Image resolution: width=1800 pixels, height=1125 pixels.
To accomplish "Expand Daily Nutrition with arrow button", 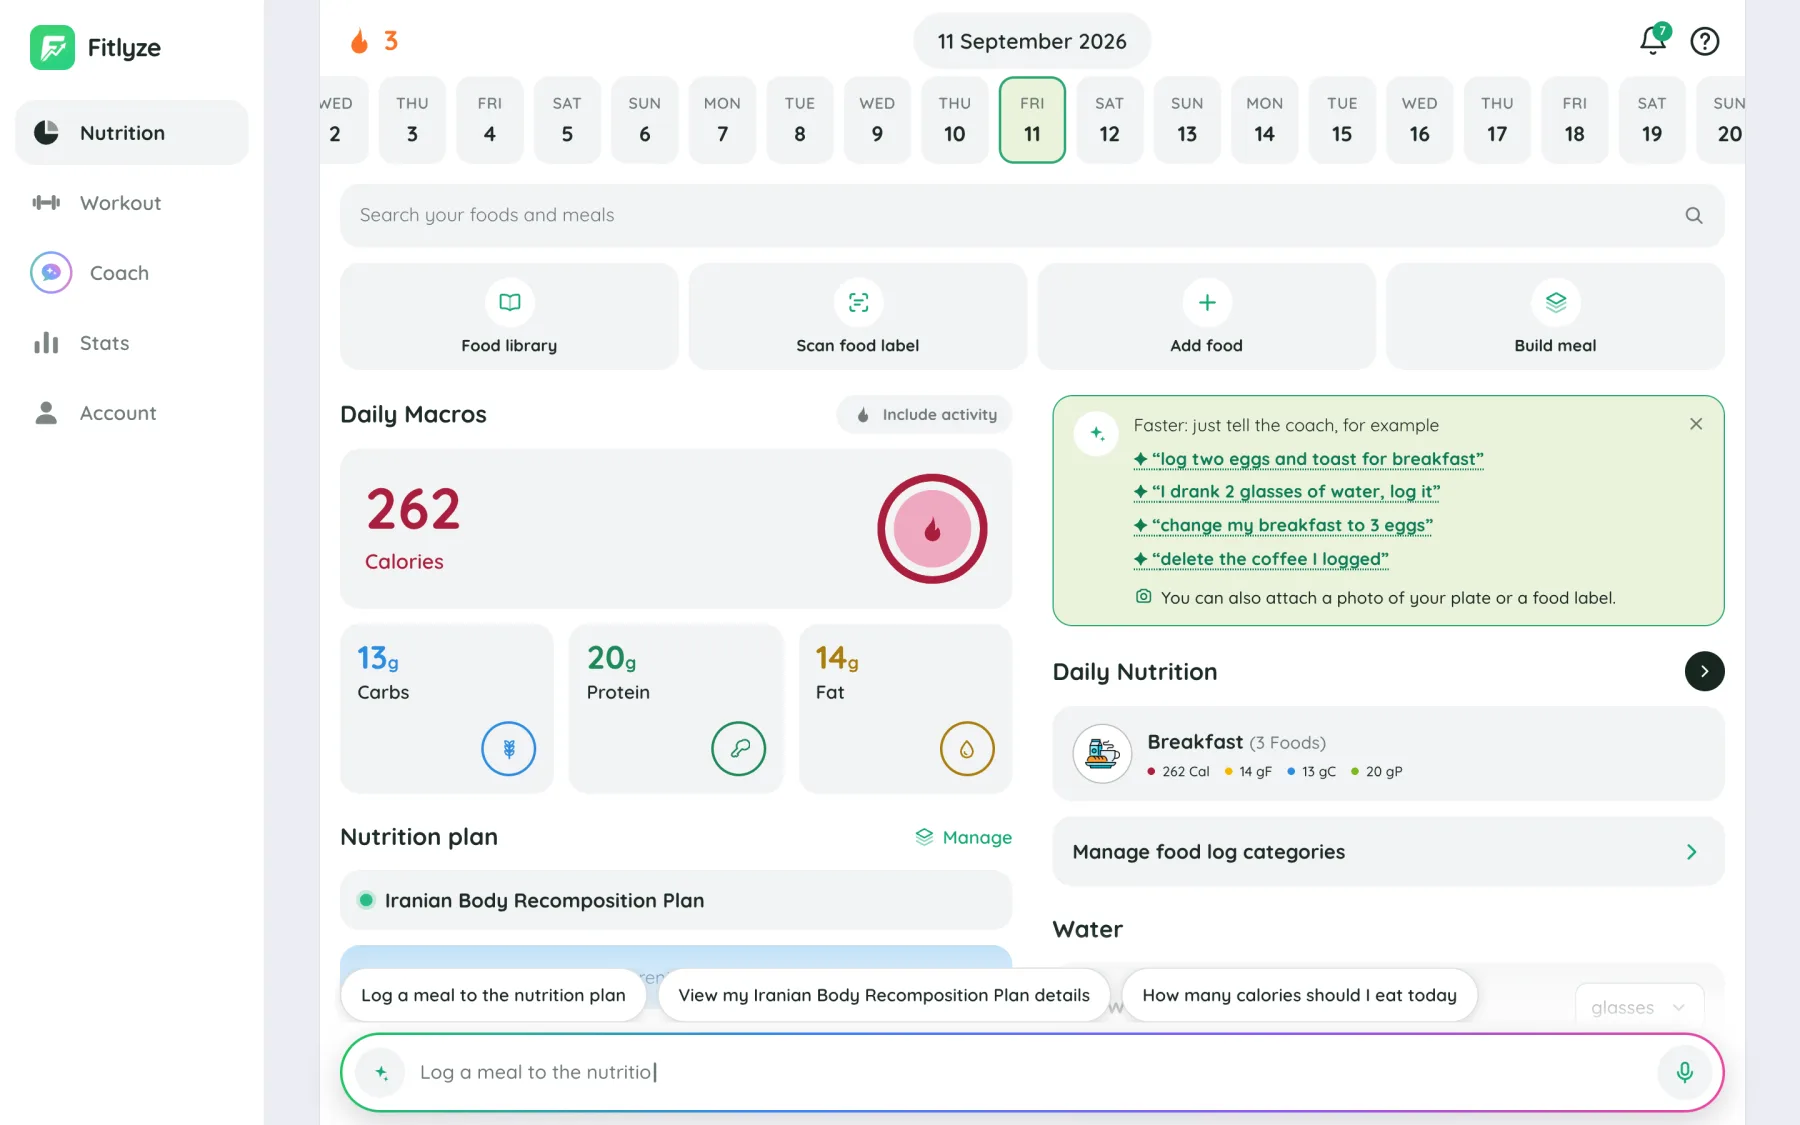I will (1704, 671).
